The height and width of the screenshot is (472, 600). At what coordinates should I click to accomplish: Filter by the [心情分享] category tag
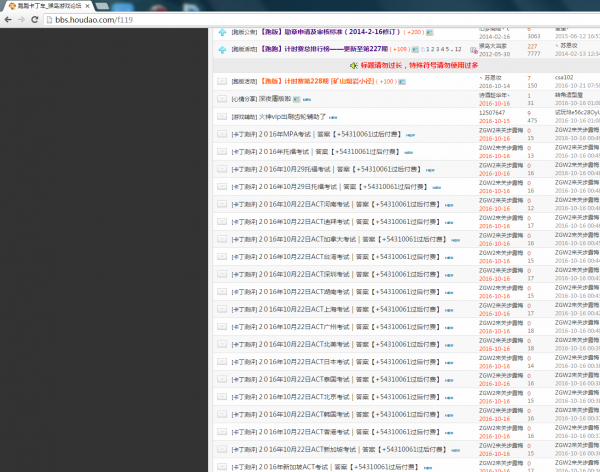coord(244,99)
